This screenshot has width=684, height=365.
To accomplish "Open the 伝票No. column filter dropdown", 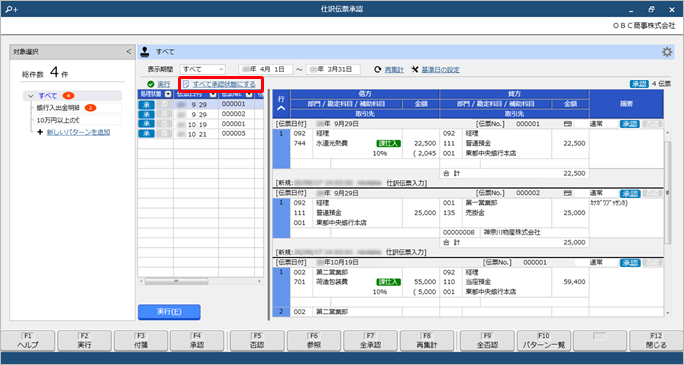I will tap(249, 94).
